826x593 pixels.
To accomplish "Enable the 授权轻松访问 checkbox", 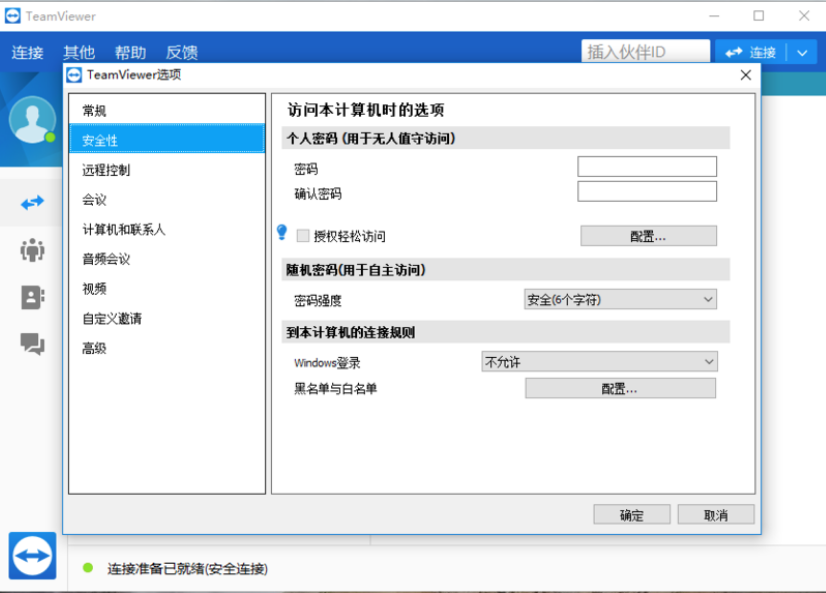I will tap(303, 235).
